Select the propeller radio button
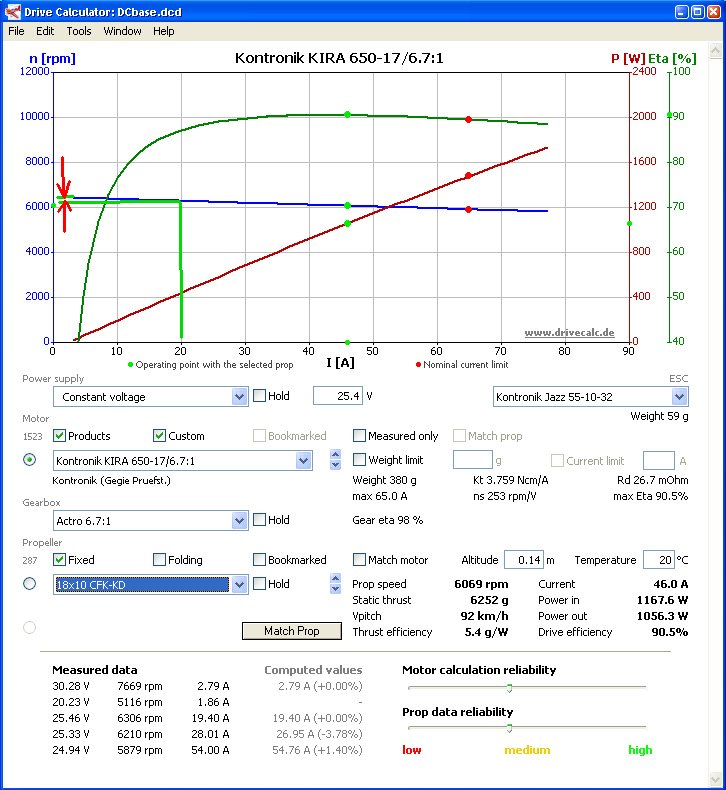 30,584
